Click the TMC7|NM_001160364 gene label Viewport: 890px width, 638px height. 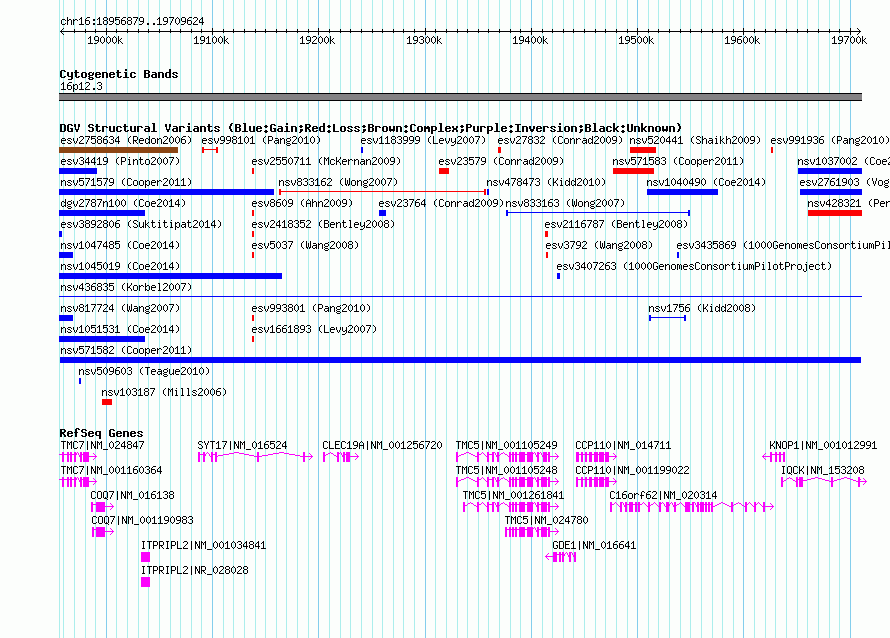coord(111,471)
